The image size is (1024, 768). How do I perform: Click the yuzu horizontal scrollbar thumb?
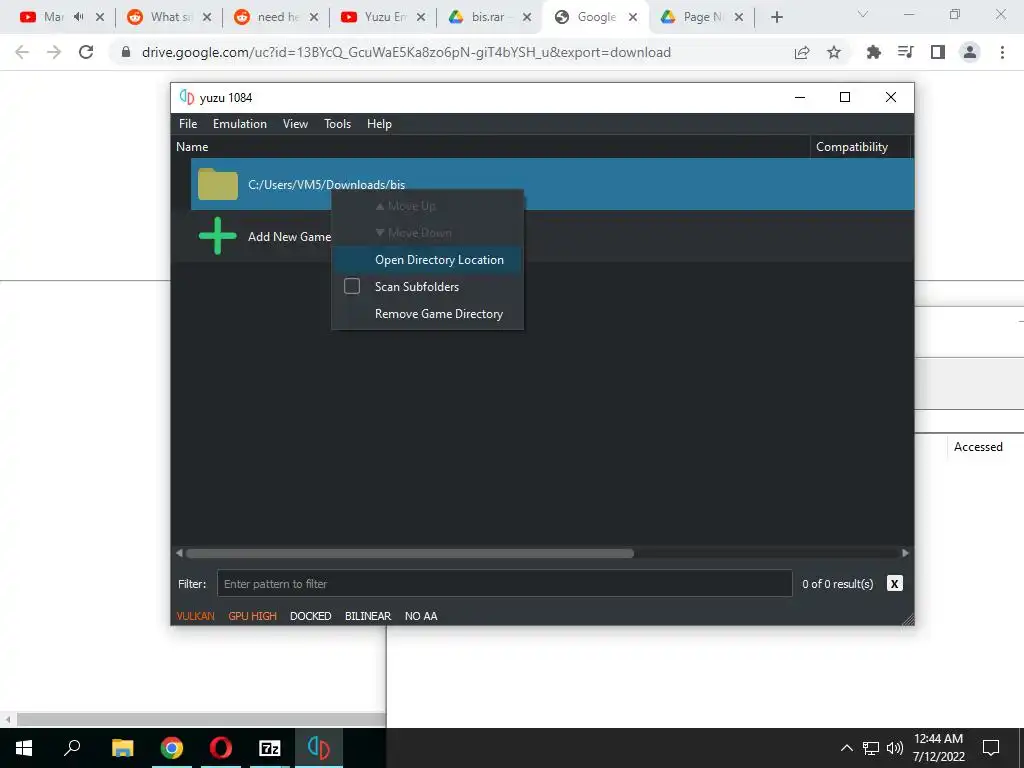[409, 553]
